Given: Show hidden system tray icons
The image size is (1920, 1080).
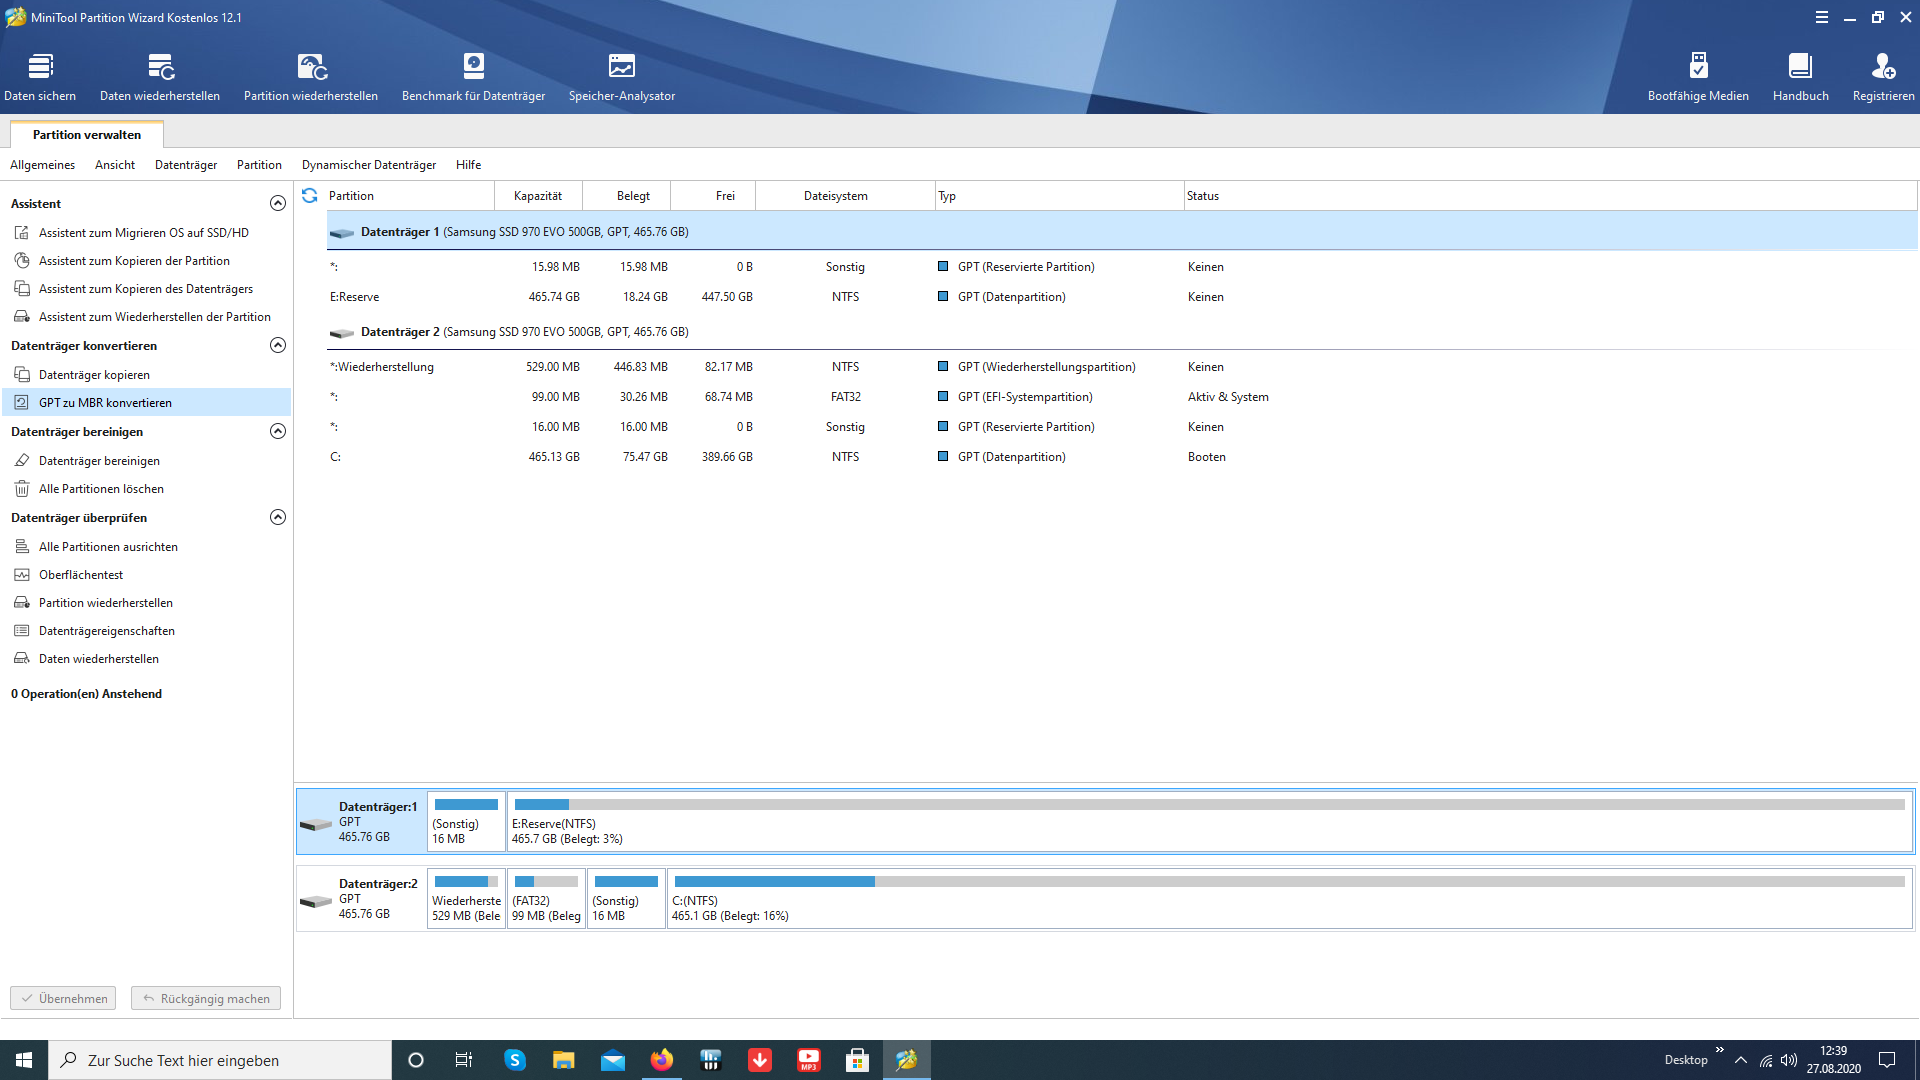Looking at the screenshot, I should pyautogui.click(x=1741, y=1060).
